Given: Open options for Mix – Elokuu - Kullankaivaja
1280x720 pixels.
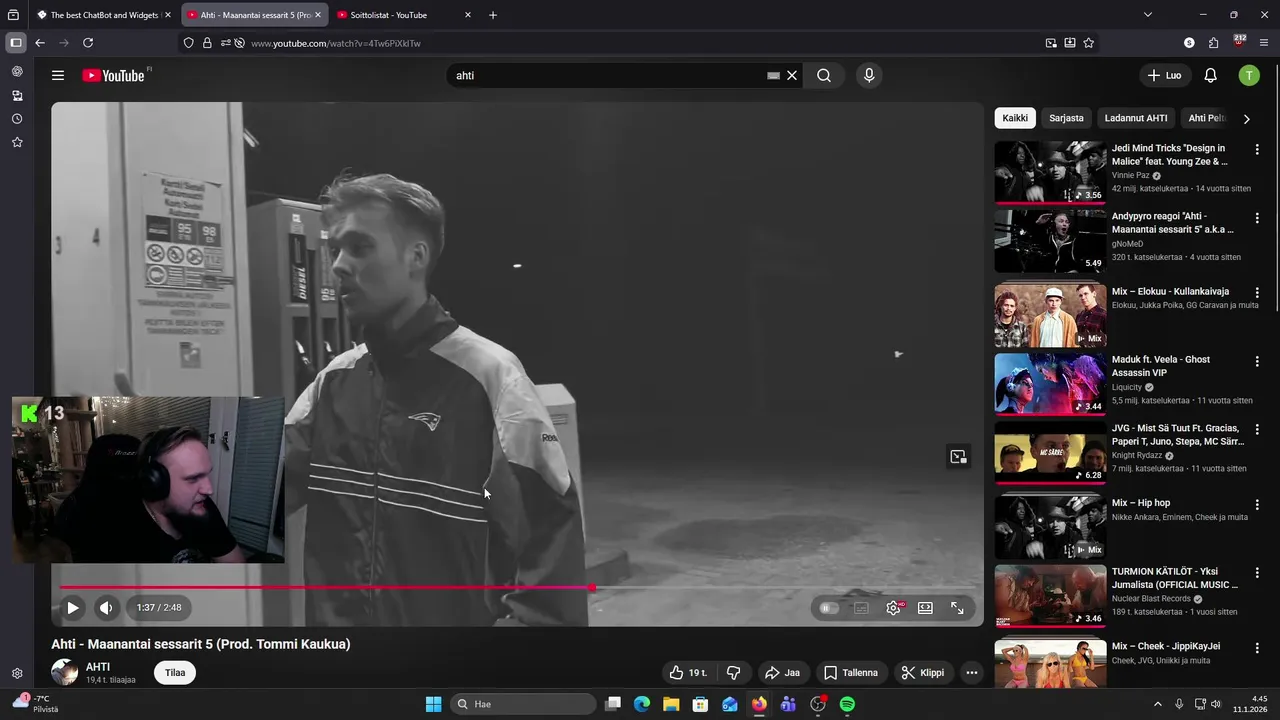Looking at the screenshot, I should pyautogui.click(x=1257, y=293).
